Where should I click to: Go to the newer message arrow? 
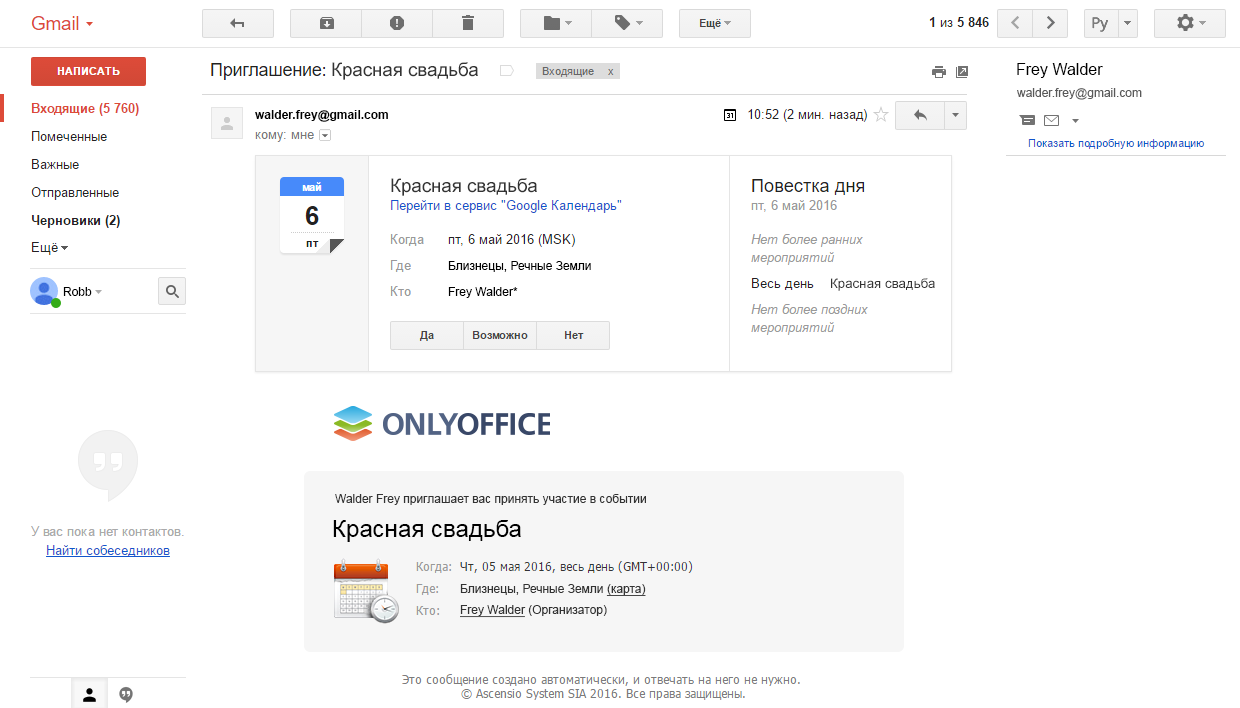1015,23
